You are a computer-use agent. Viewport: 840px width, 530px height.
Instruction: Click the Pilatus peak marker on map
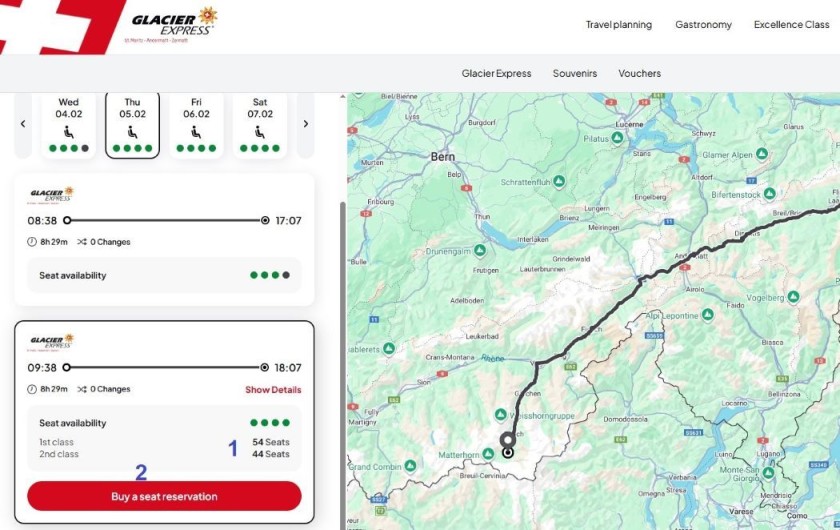pos(617,138)
